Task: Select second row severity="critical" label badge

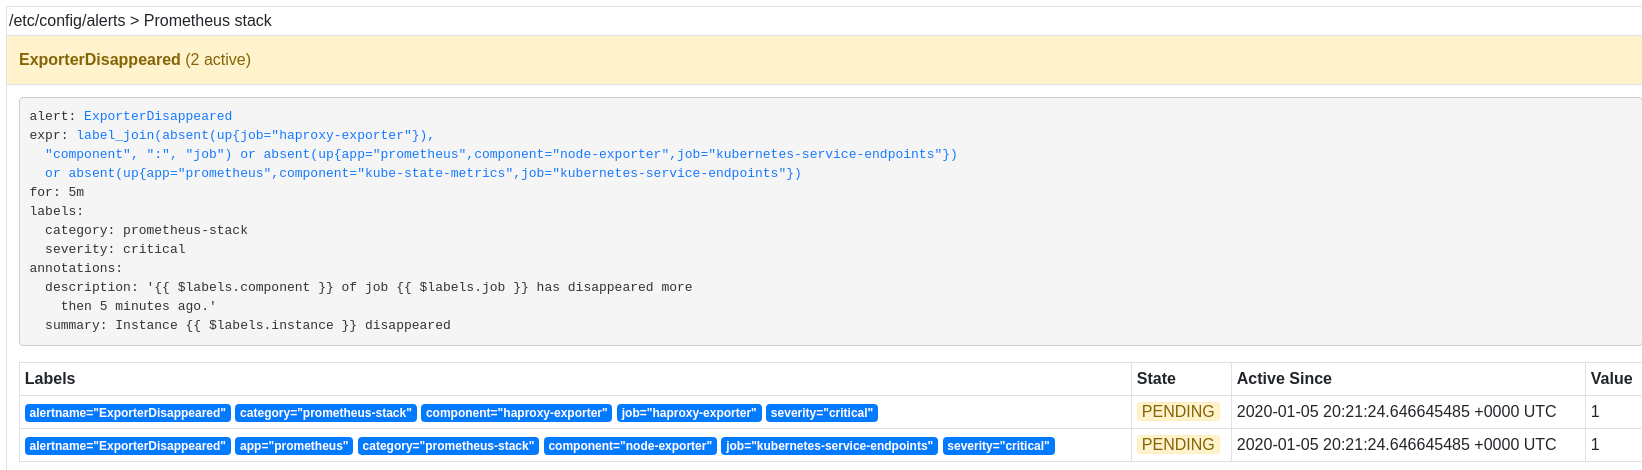Action: coord(998,446)
